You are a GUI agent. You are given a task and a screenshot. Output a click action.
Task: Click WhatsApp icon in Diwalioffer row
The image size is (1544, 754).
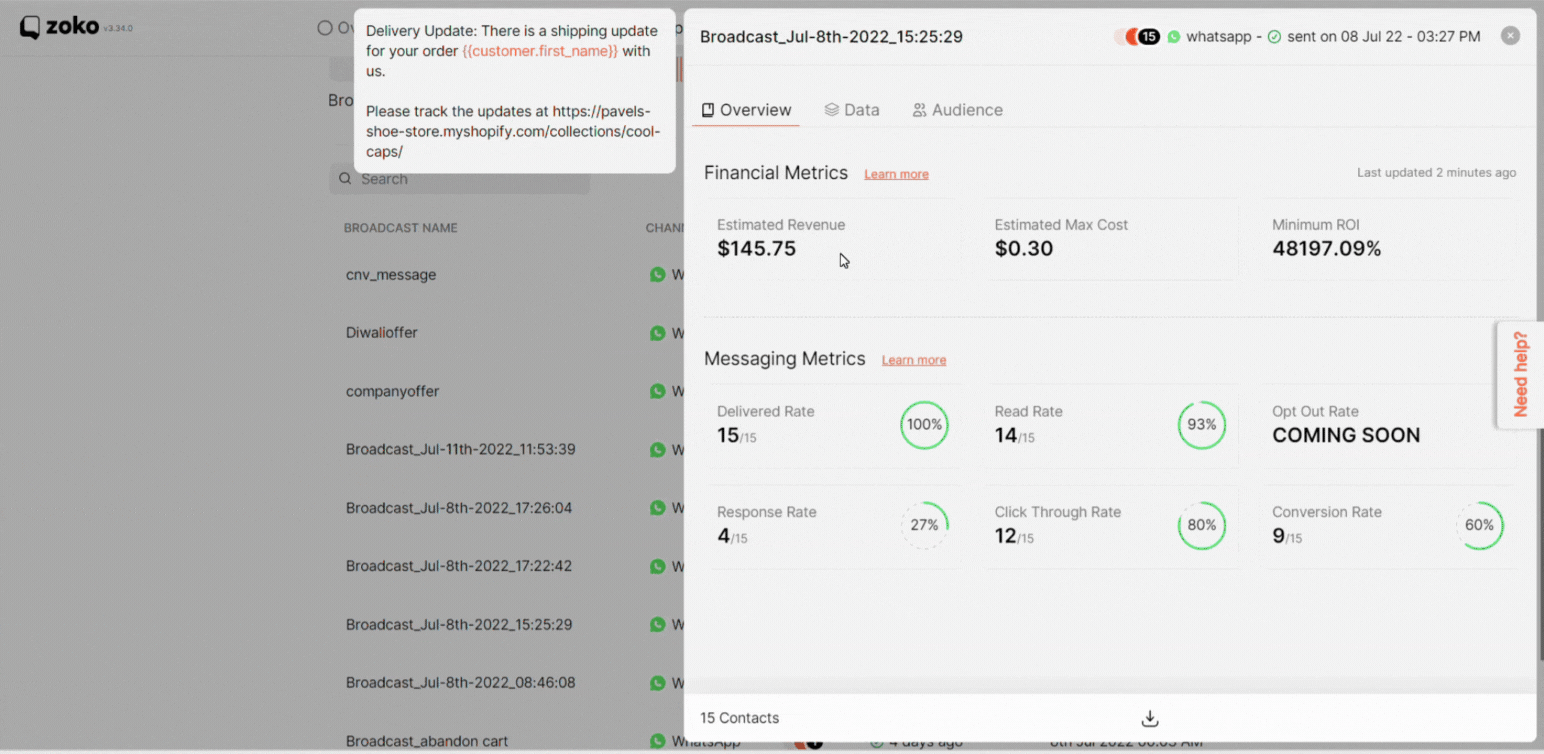pos(657,332)
